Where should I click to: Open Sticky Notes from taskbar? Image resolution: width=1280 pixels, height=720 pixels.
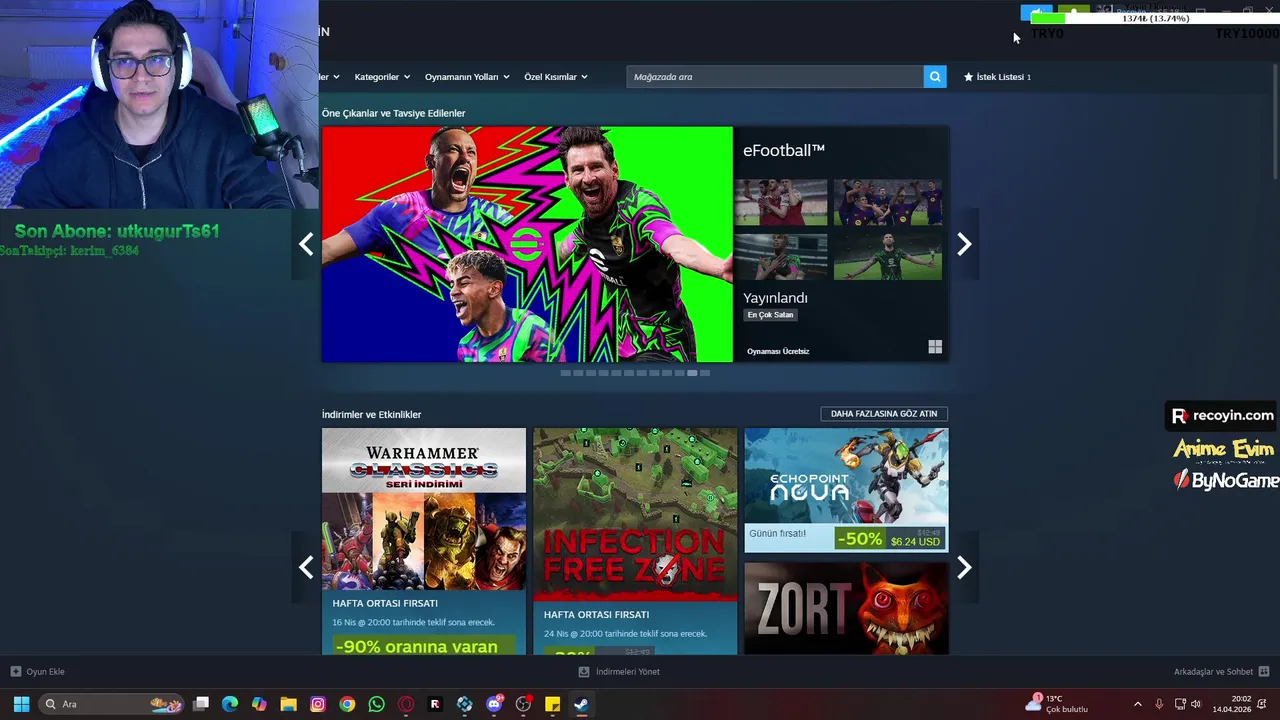pyautogui.click(x=552, y=704)
